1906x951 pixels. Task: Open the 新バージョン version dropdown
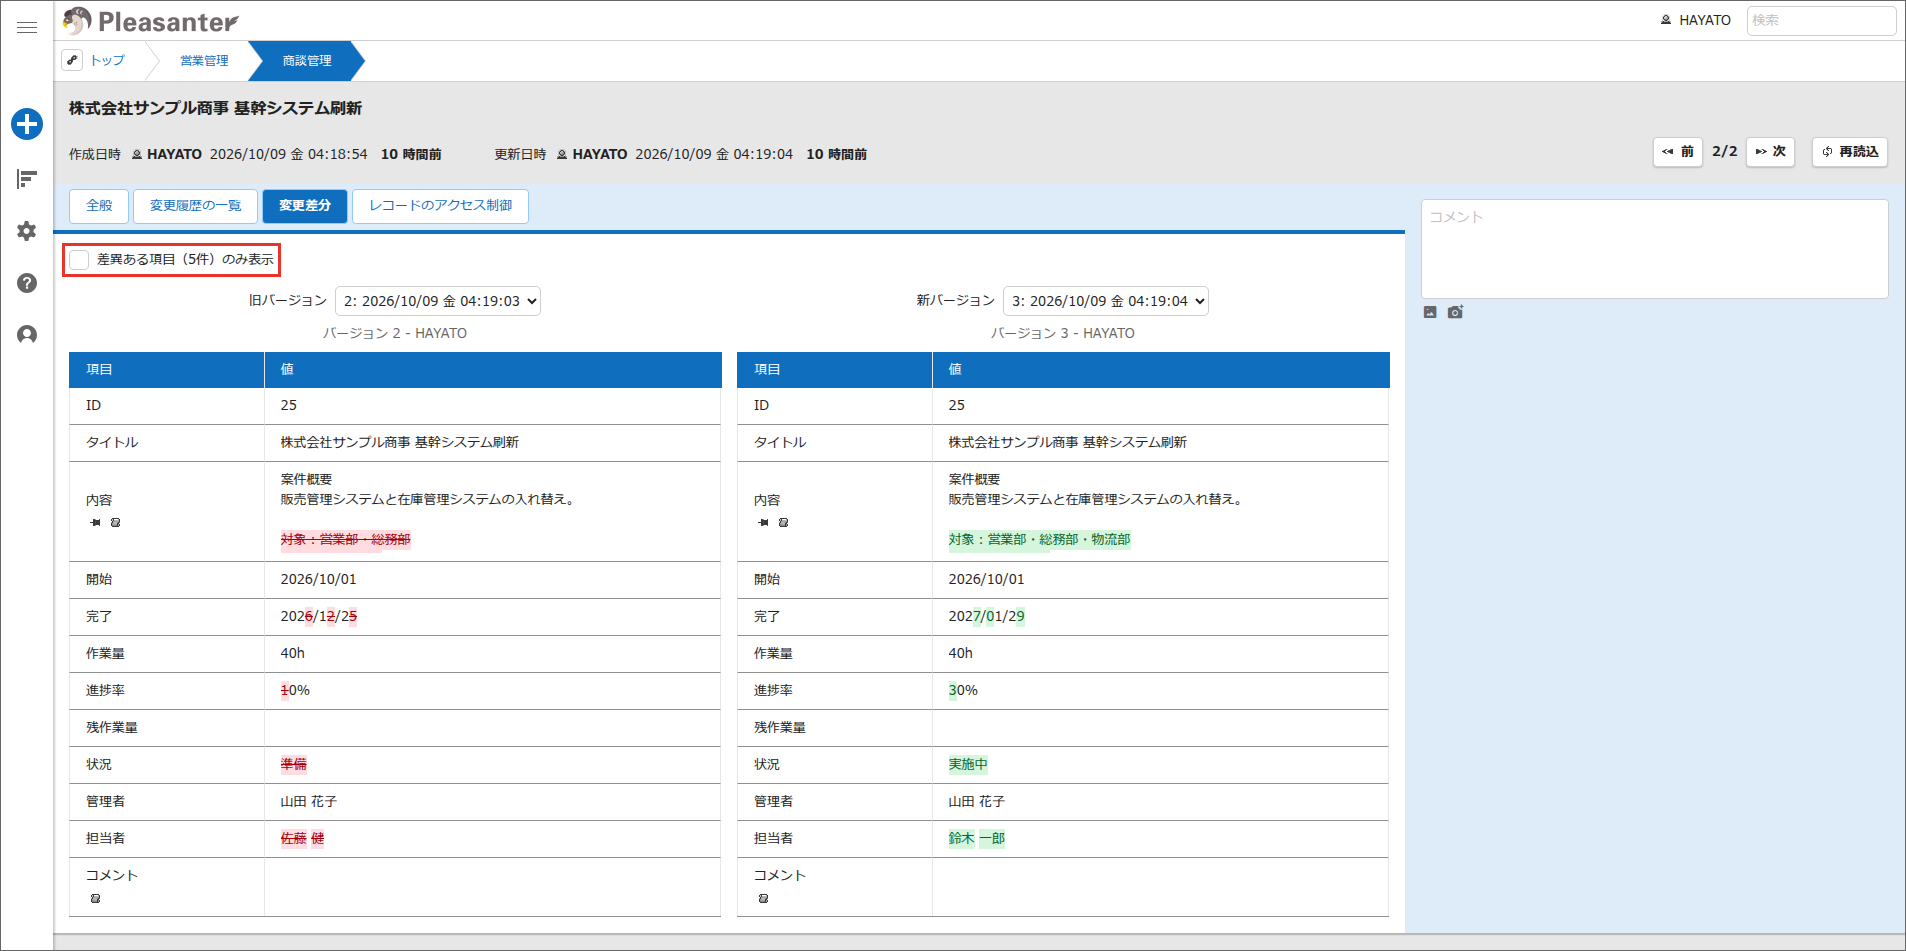(1106, 301)
